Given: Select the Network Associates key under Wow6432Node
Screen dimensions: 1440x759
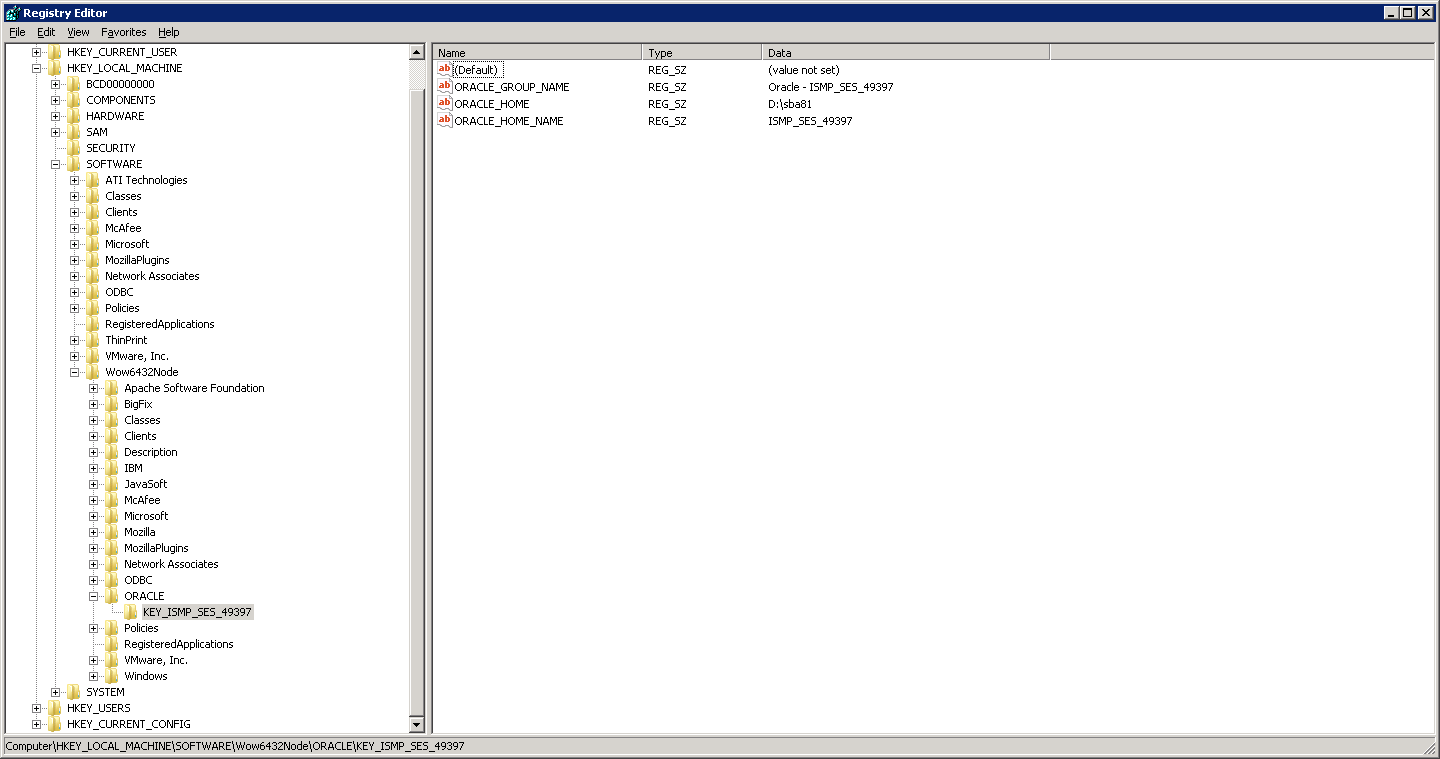Looking at the screenshot, I should (x=171, y=564).
